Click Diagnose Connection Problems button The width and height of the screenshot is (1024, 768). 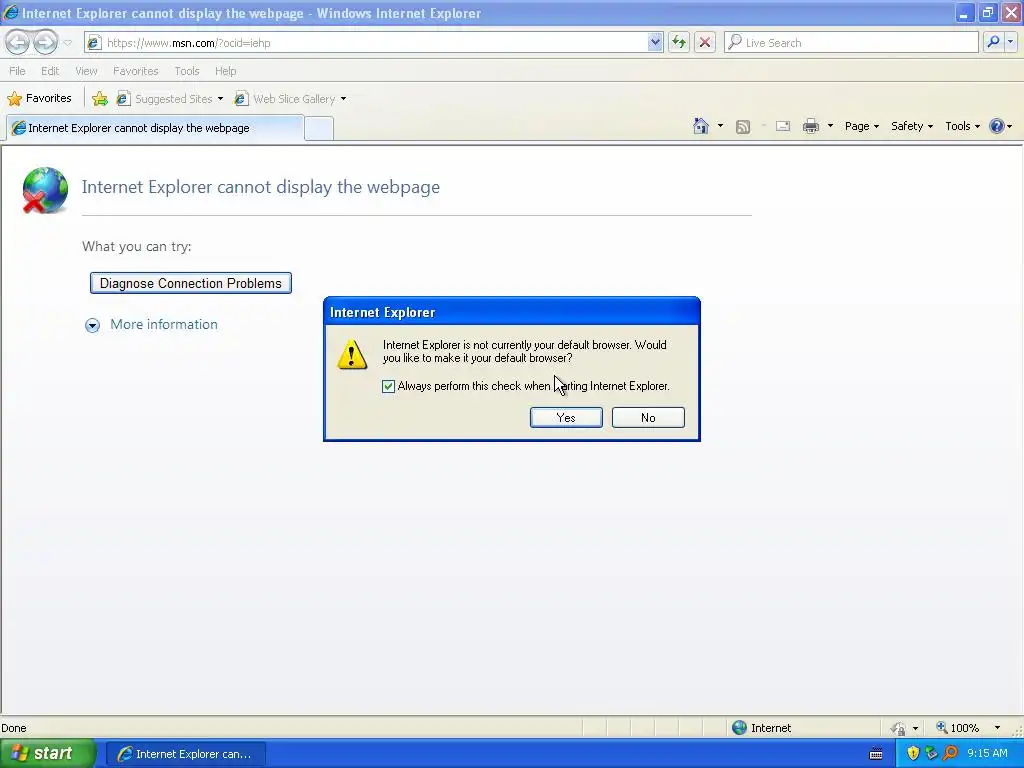(x=191, y=283)
